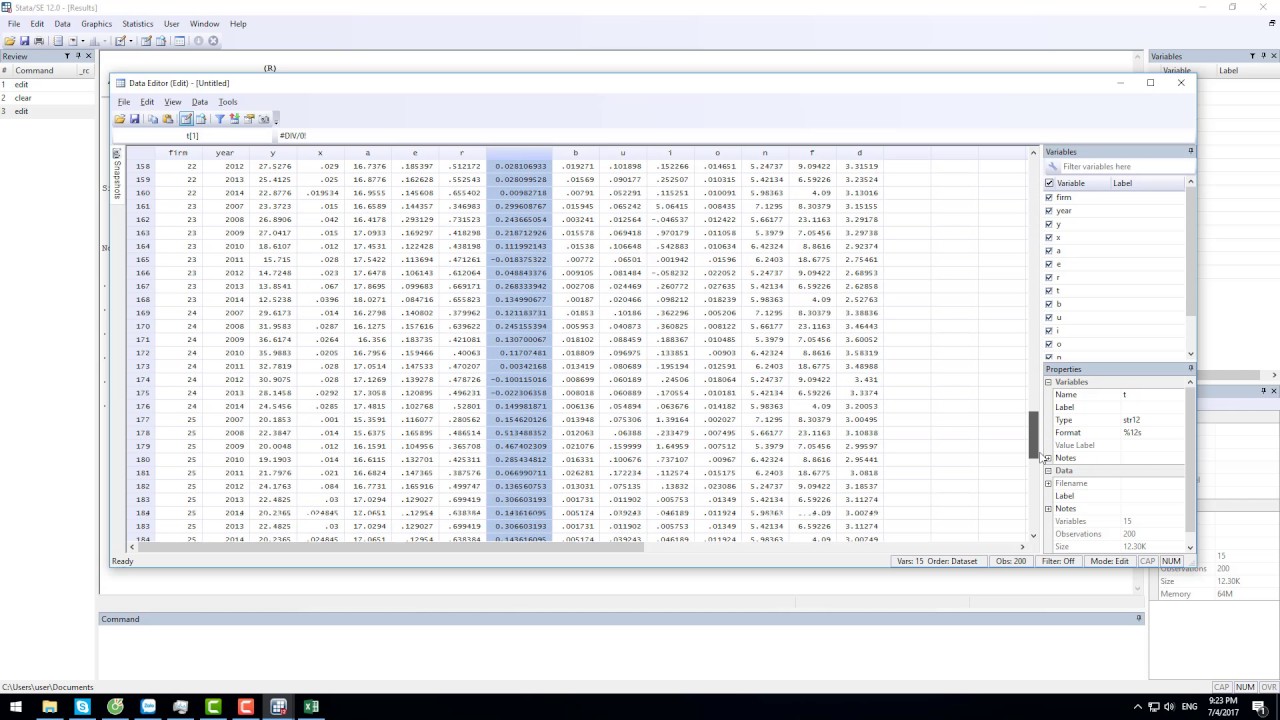
Task: Uncheck the b variable checkbox
Action: click(x=1049, y=304)
